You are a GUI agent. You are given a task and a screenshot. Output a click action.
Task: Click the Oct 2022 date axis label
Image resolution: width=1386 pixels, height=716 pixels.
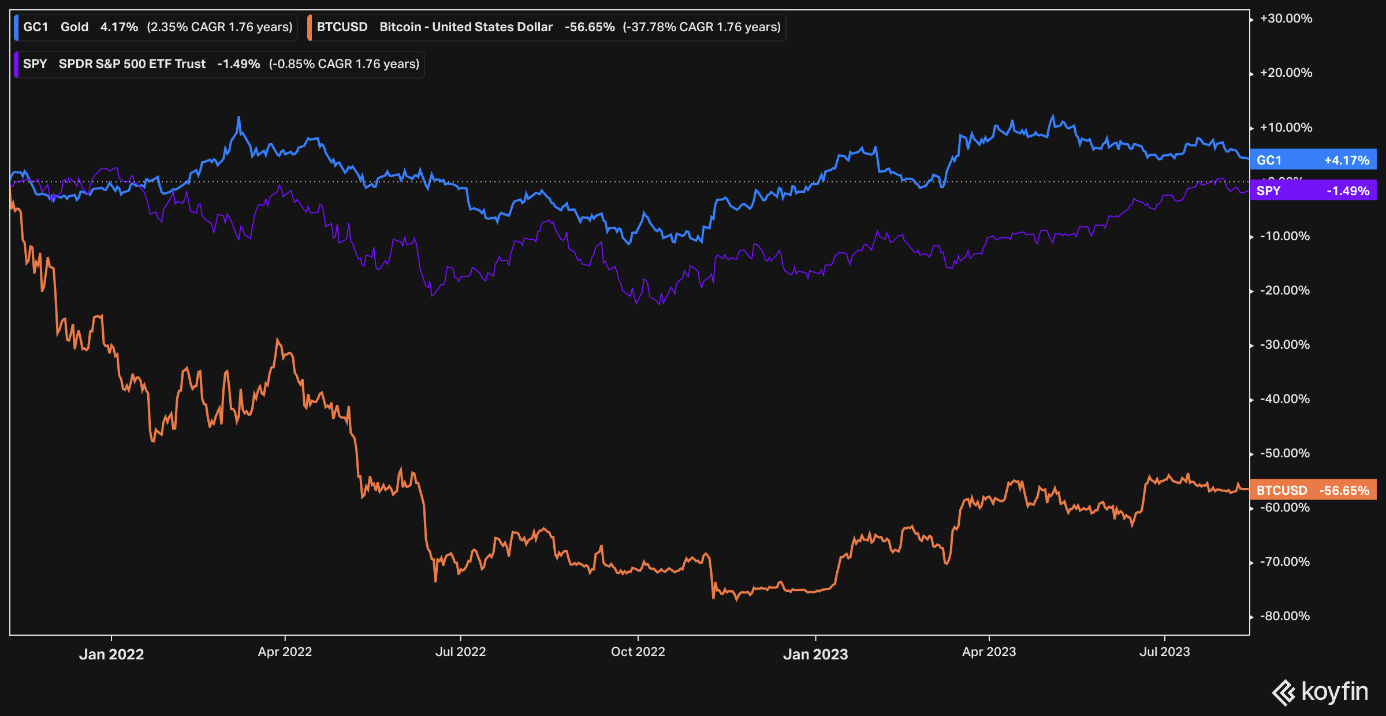(x=637, y=652)
